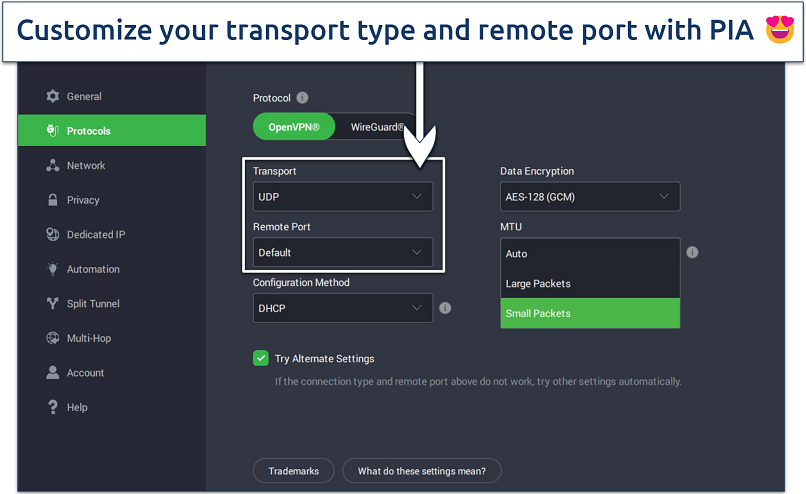The width and height of the screenshot is (806, 494).
Task: Open the Remote Port dropdown
Action: 342,252
